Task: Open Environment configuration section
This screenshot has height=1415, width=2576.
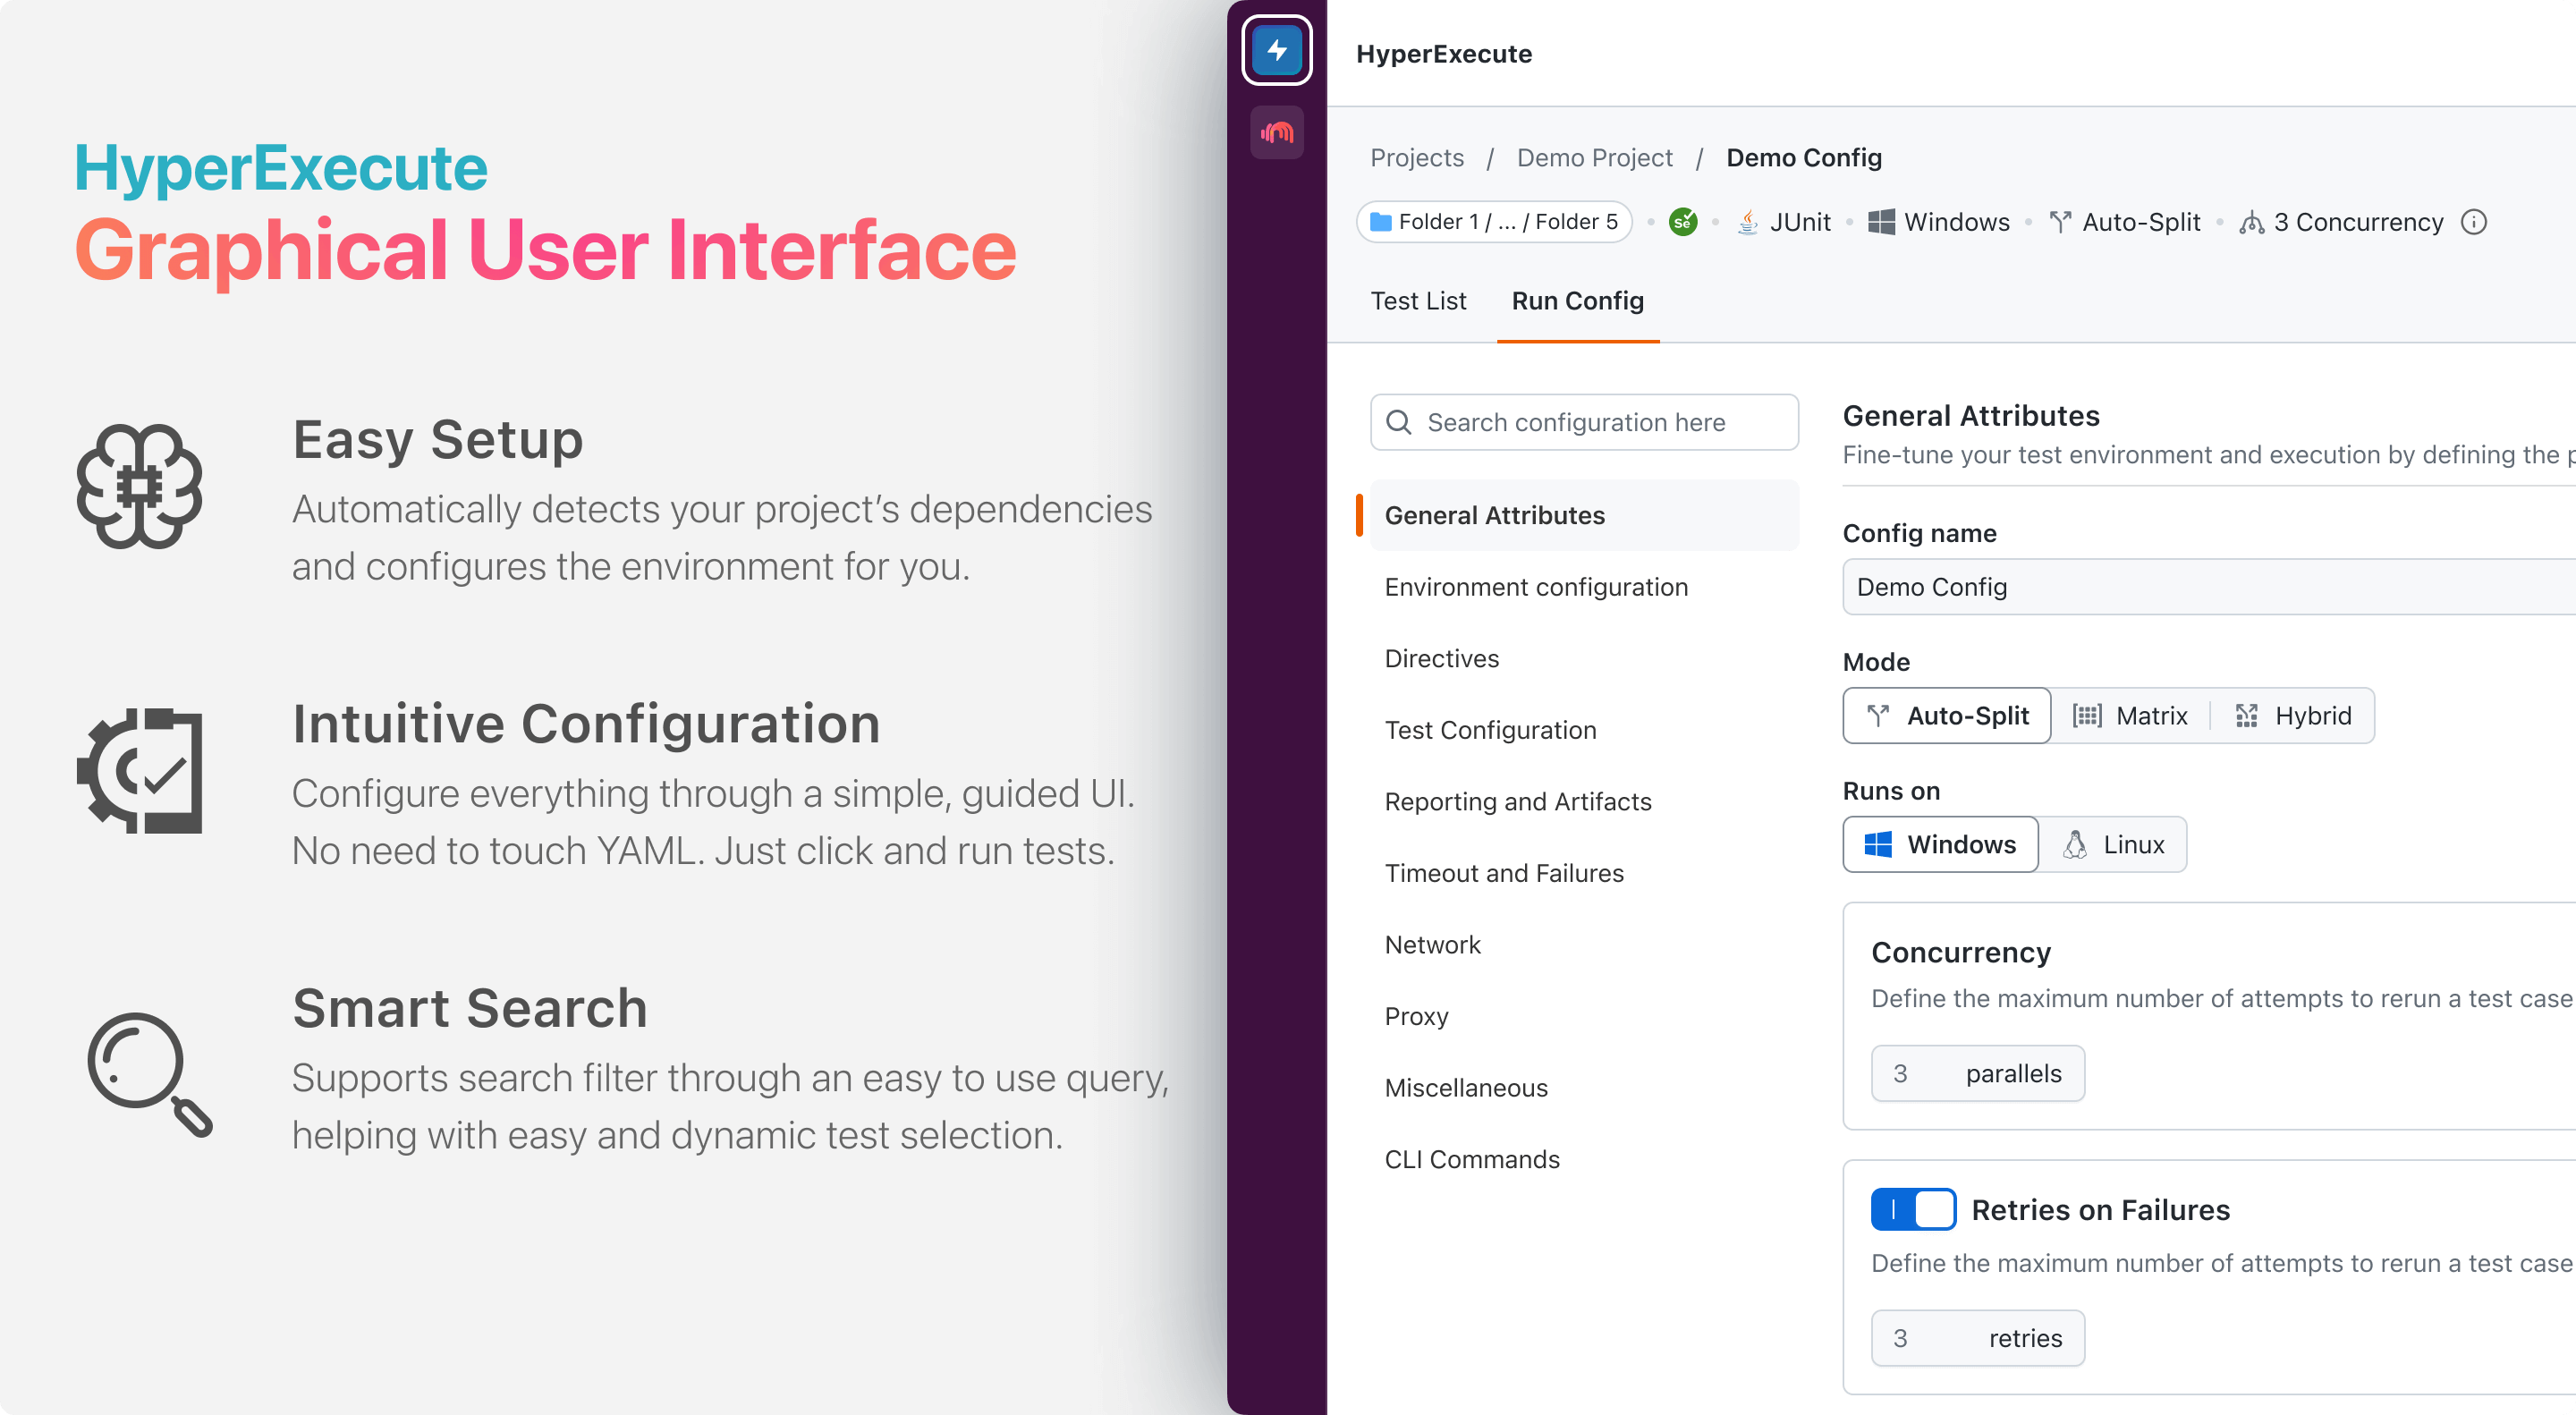Action: [1535, 587]
